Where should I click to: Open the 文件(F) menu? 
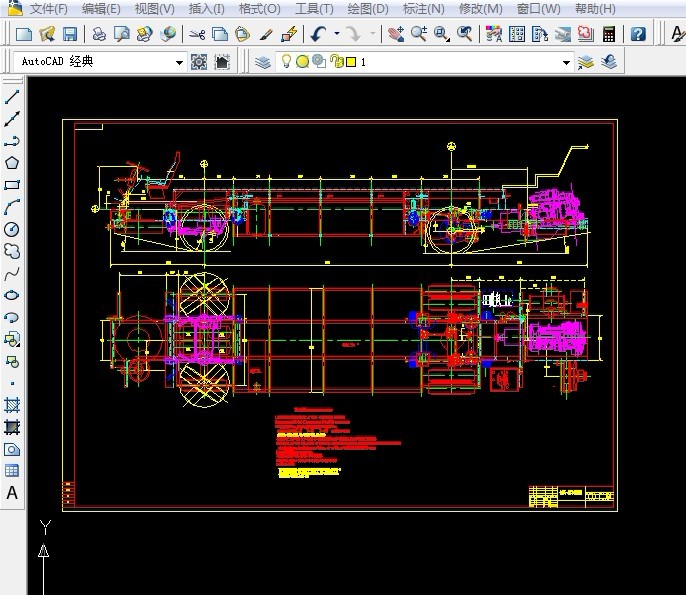[x=48, y=9]
